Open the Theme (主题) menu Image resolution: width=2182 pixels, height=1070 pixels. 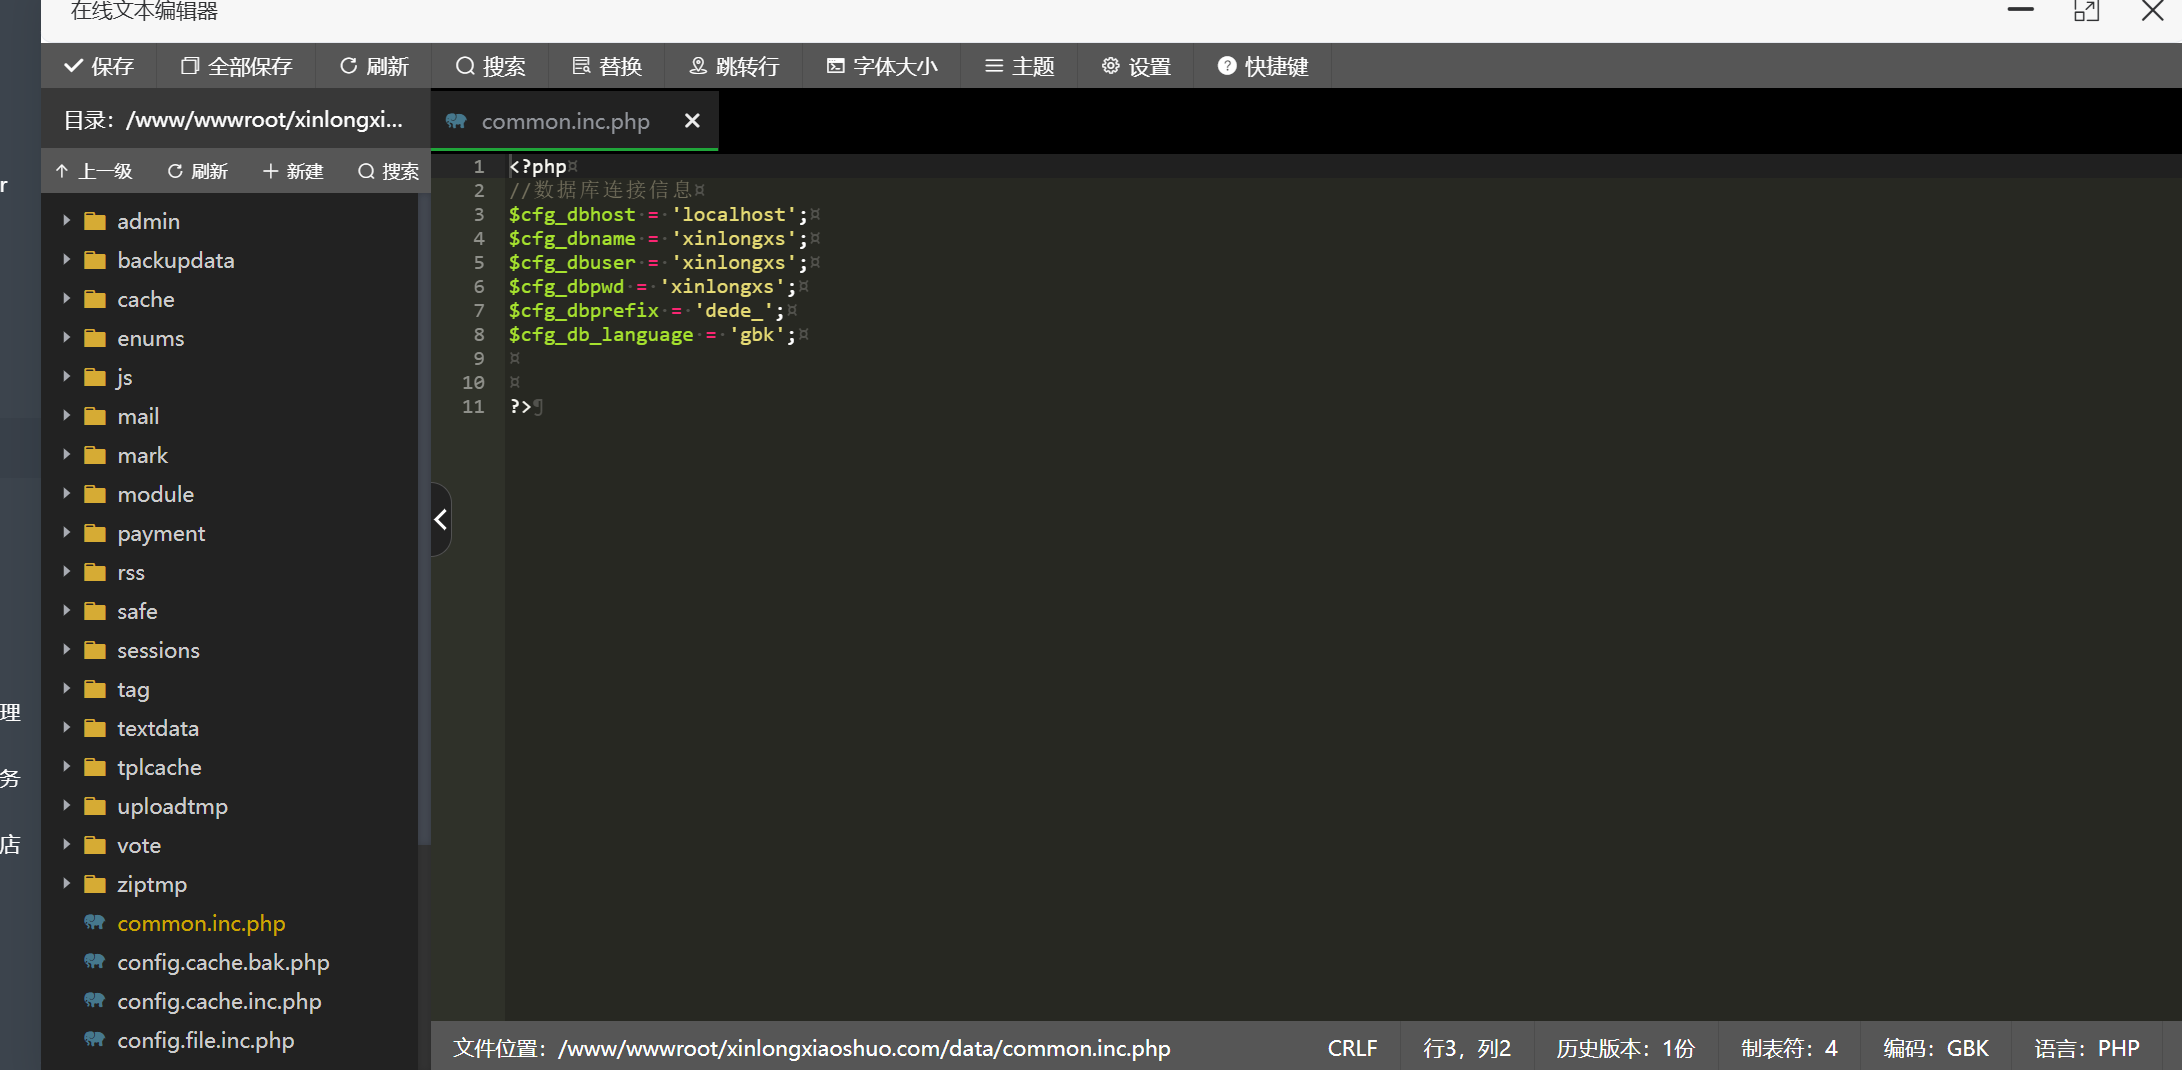(x=1020, y=66)
